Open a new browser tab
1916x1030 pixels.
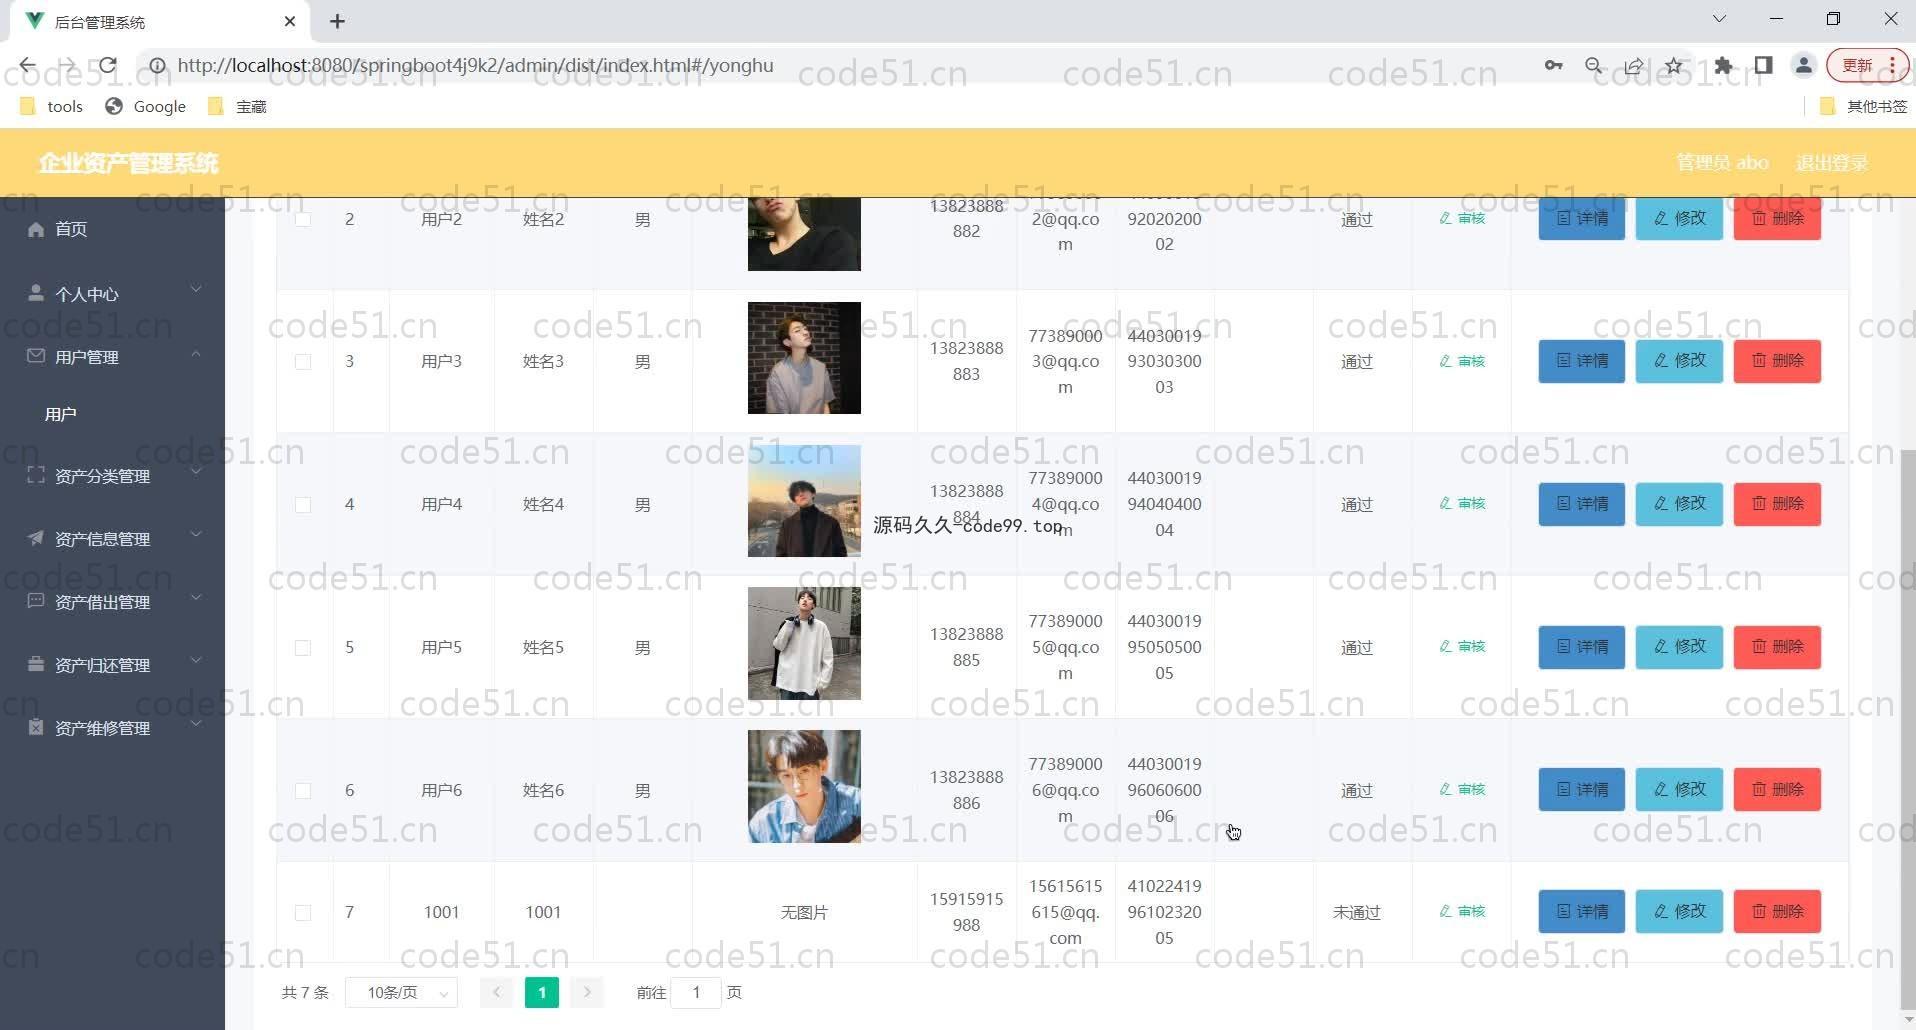point(338,21)
